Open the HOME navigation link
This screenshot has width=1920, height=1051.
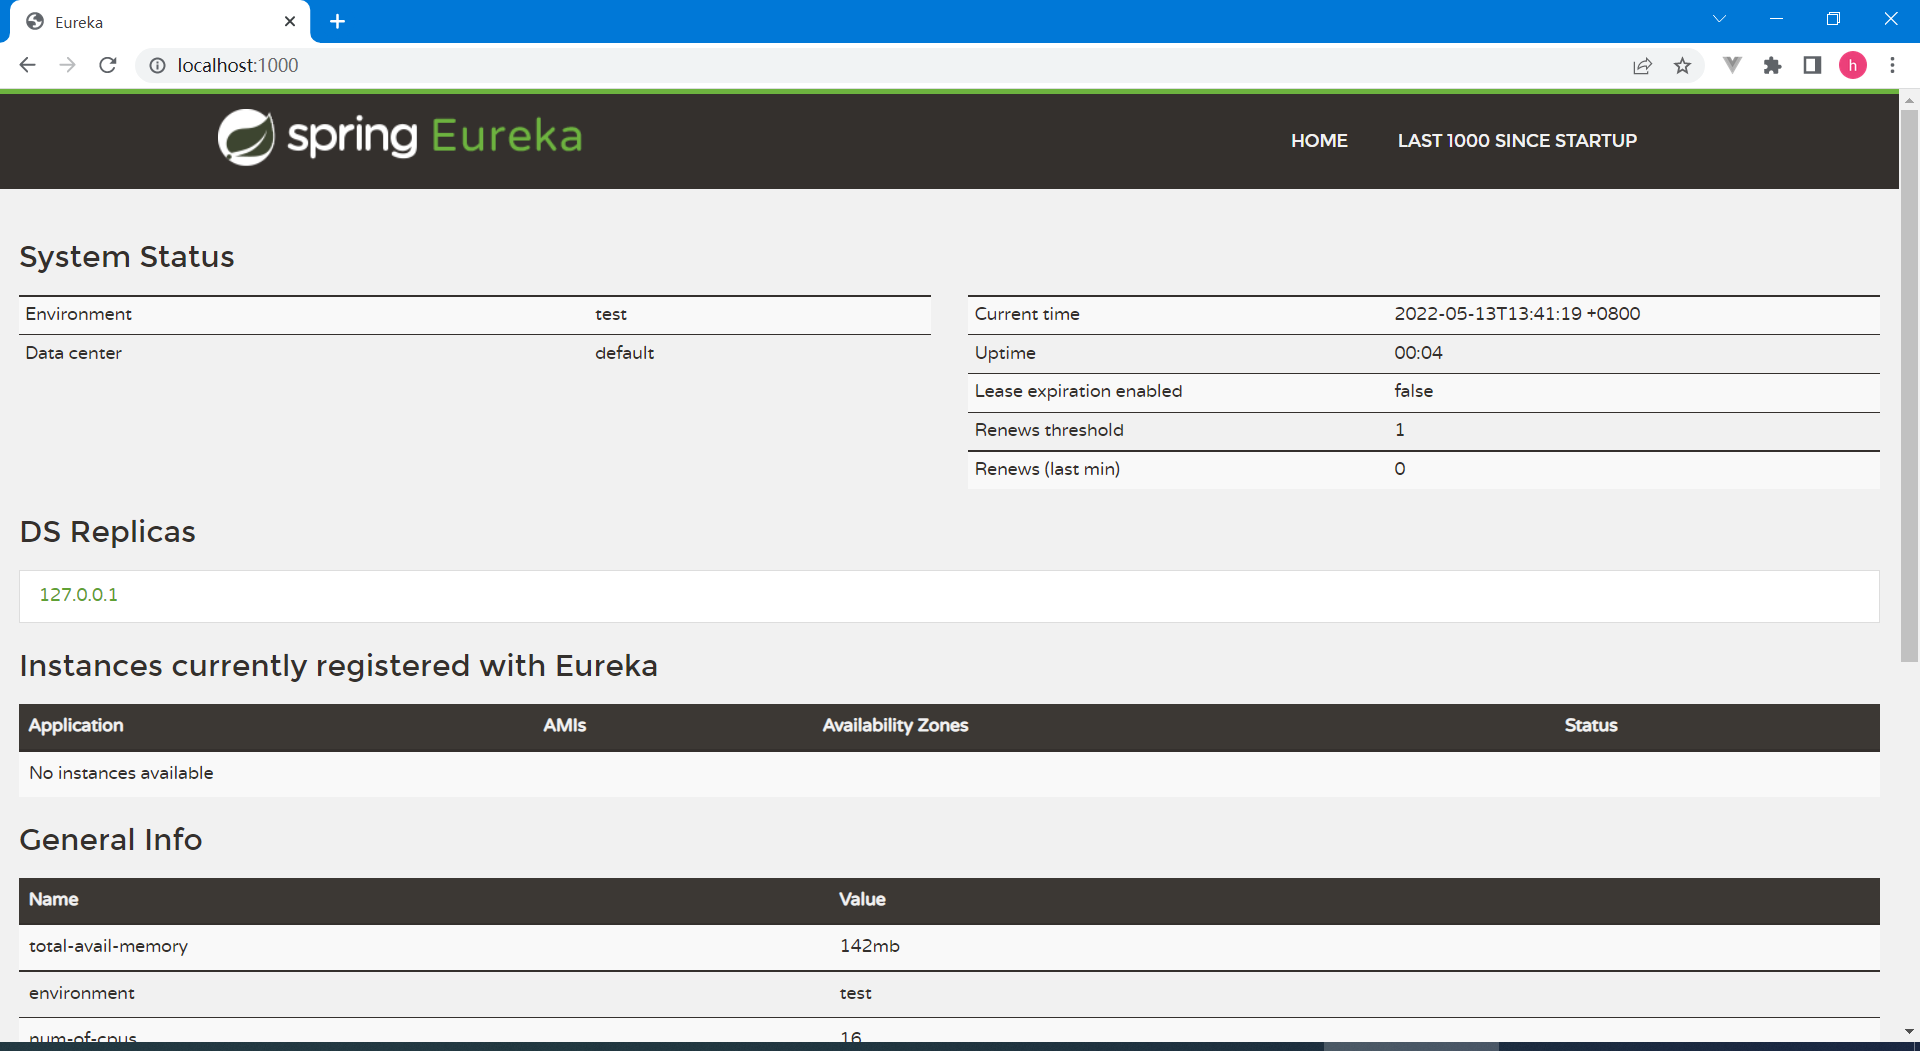point(1319,141)
